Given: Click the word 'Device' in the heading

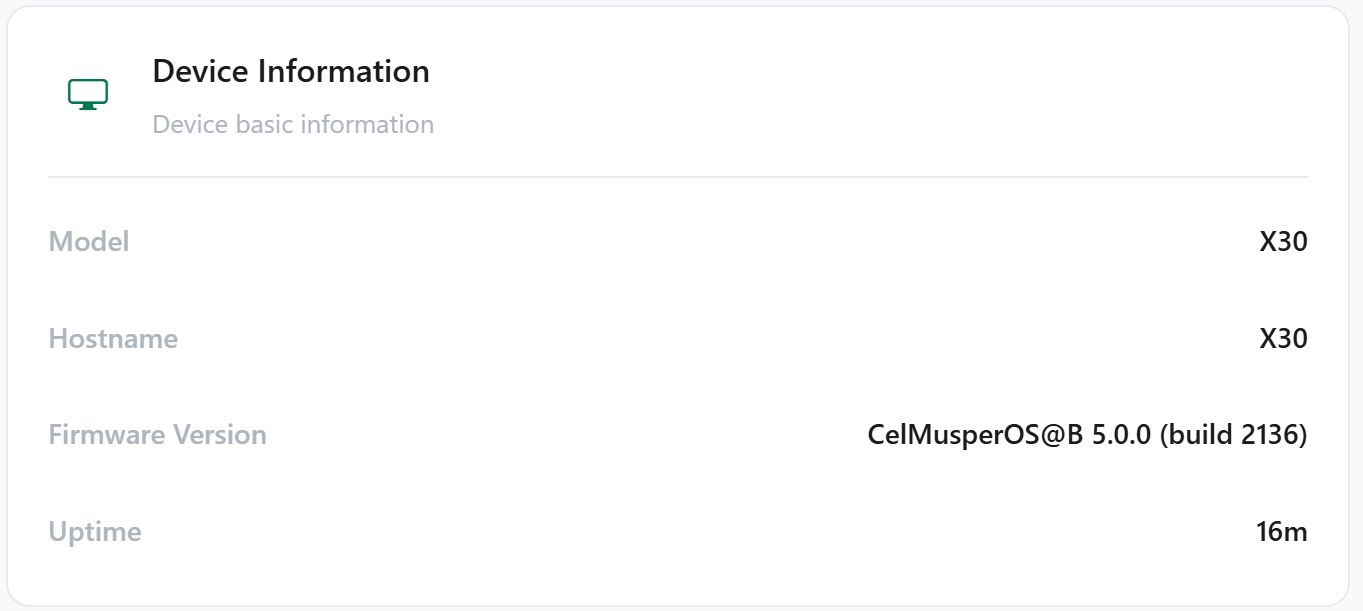Looking at the screenshot, I should [202, 72].
